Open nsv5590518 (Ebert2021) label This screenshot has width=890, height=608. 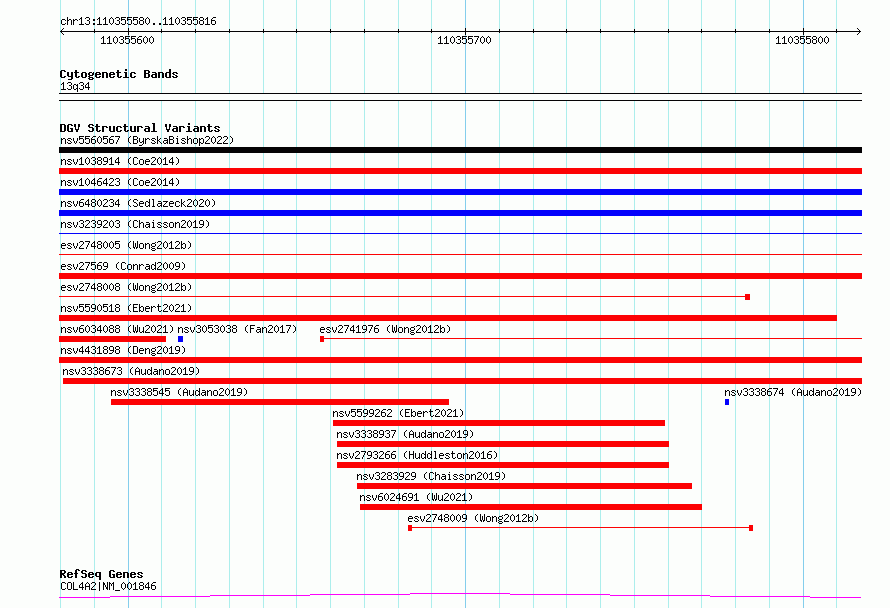(126, 308)
